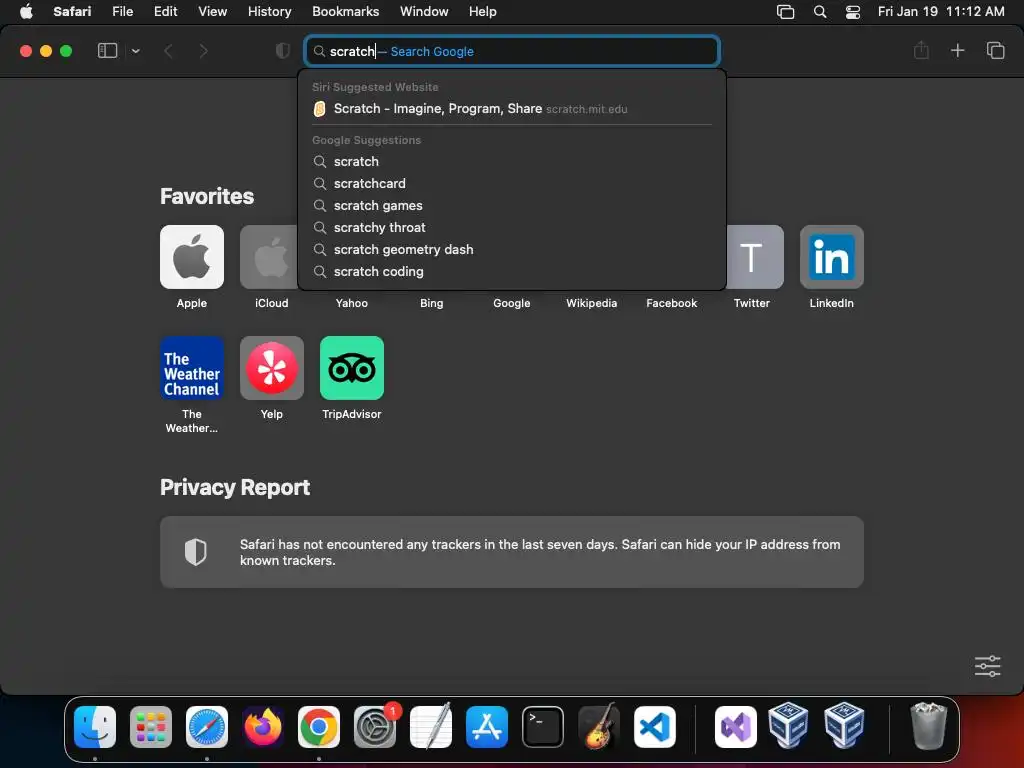Pick the 'scratch coding' suggestion
The width and height of the screenshot is (1024, 768).
click(x=512, y=272)
